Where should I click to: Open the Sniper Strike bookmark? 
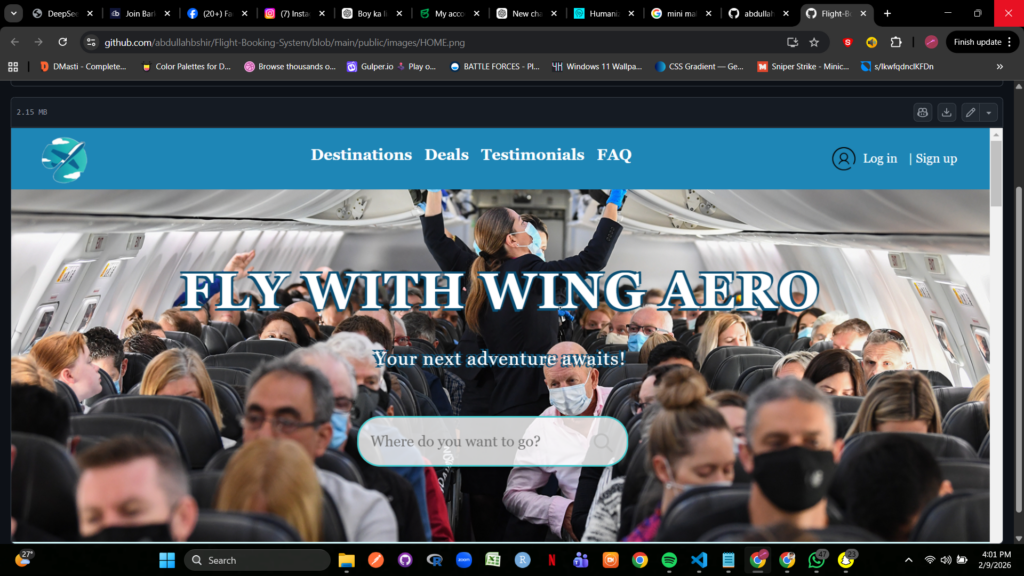pos(803,67)
